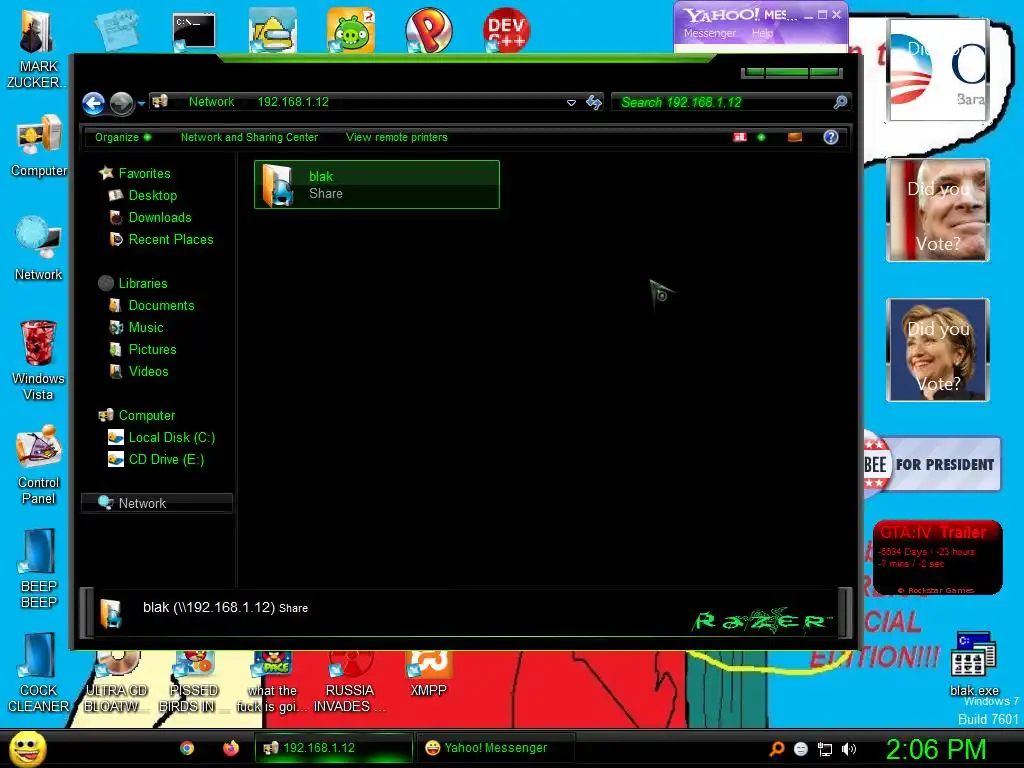Select Libraries in the navigation pane

tap(142, 283)
